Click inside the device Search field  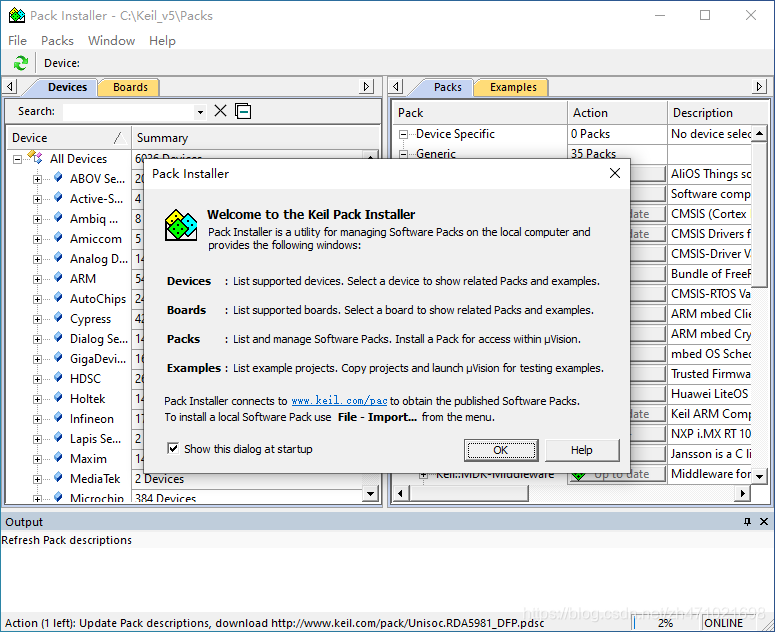click(x=129, y=112)
